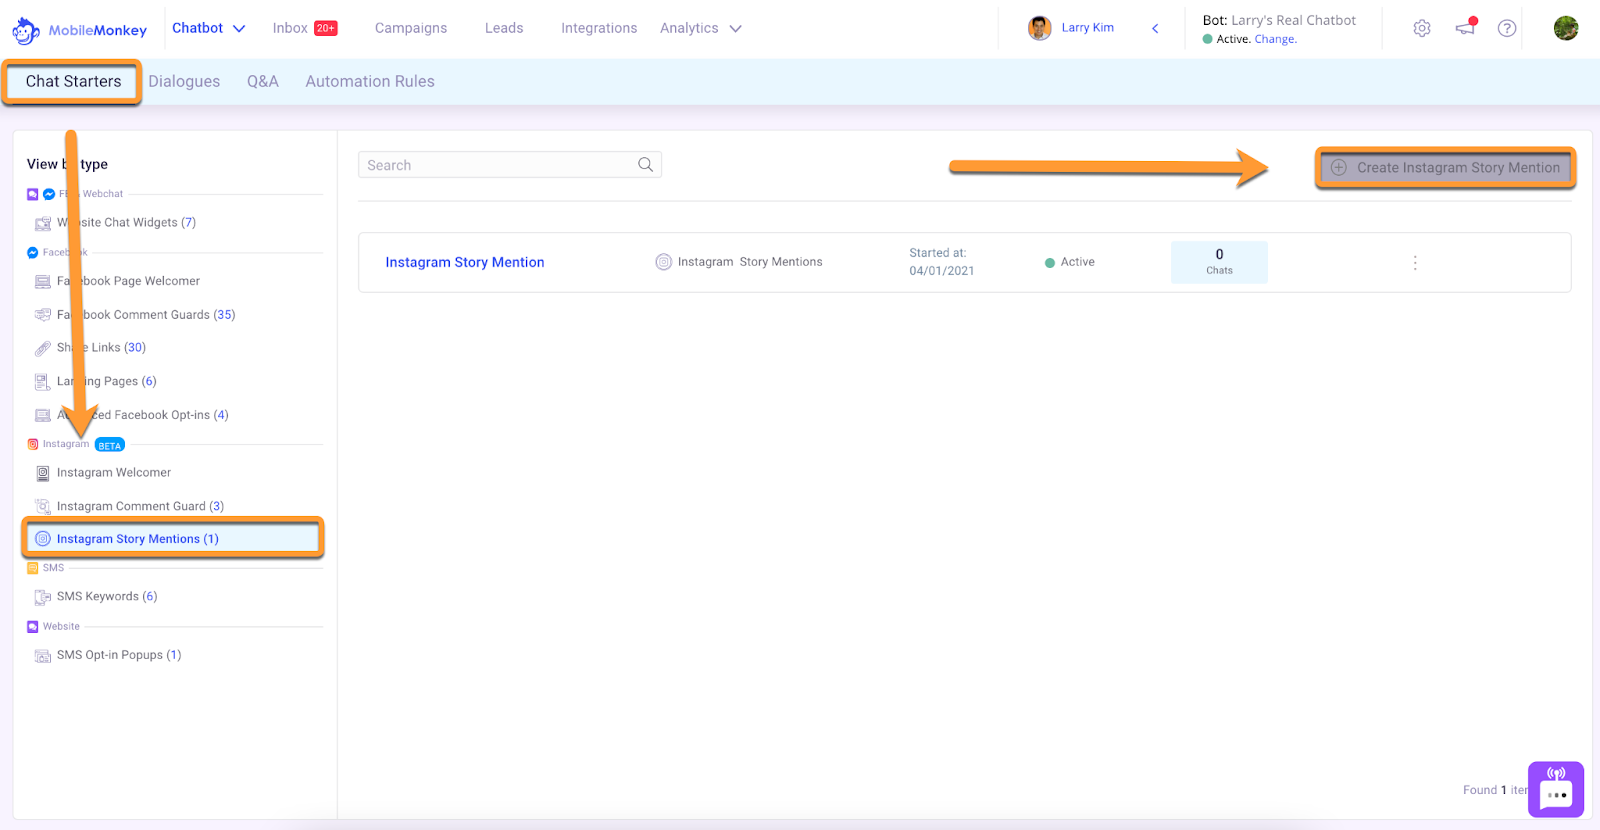The height and width of the screenshot is (830, 1600).
Task: Click the user profile avatar
Action: 1565,28
